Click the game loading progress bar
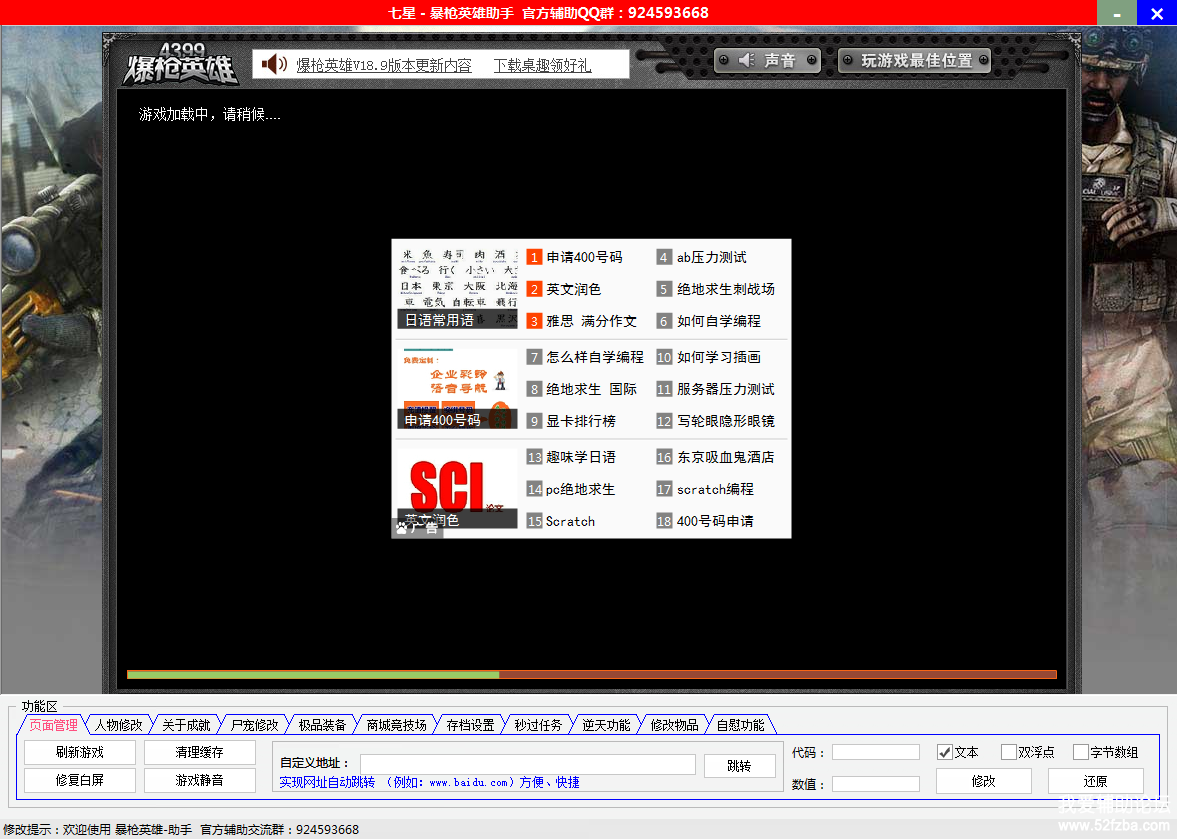This screenshot has height=839, width=1177. 592,675
